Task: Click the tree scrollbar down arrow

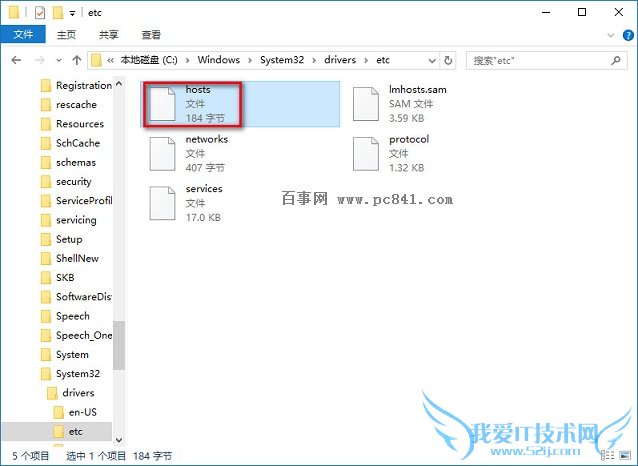Action: click(119, 440)
